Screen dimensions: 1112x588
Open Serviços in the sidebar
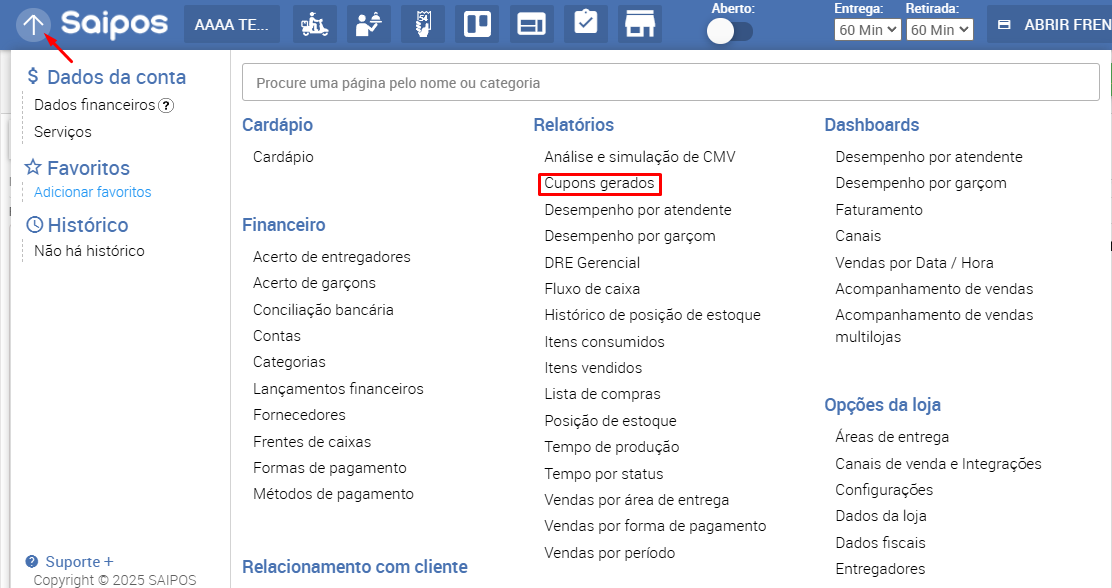tap(62, 132)
